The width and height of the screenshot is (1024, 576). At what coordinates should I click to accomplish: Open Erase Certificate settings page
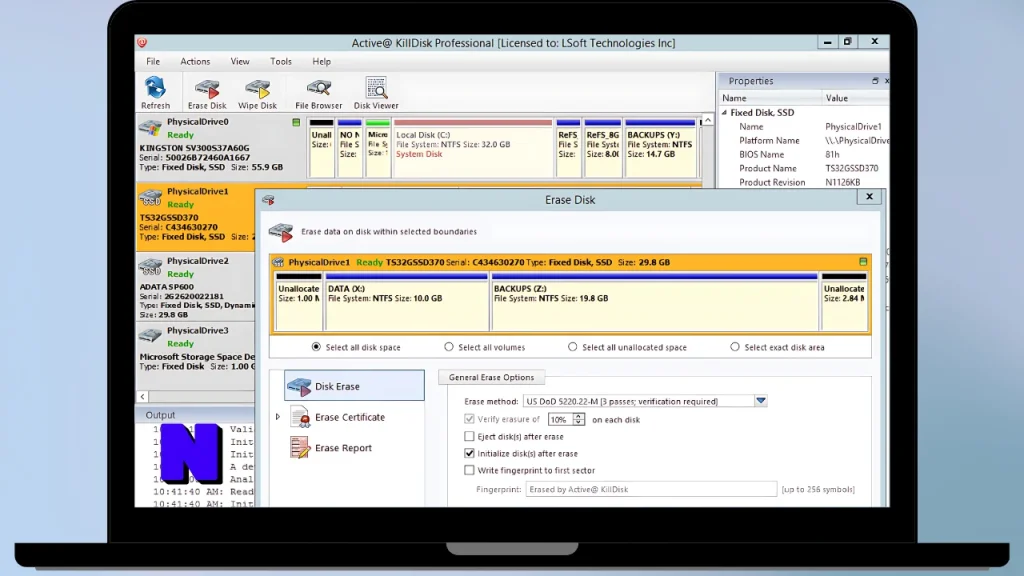(349, 417)
